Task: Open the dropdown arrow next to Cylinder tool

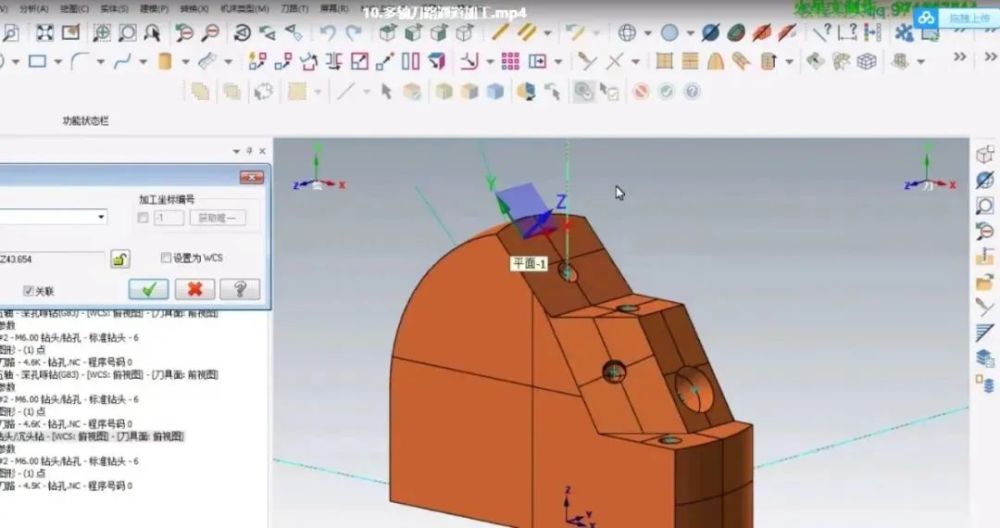Action: pos(186,62)
